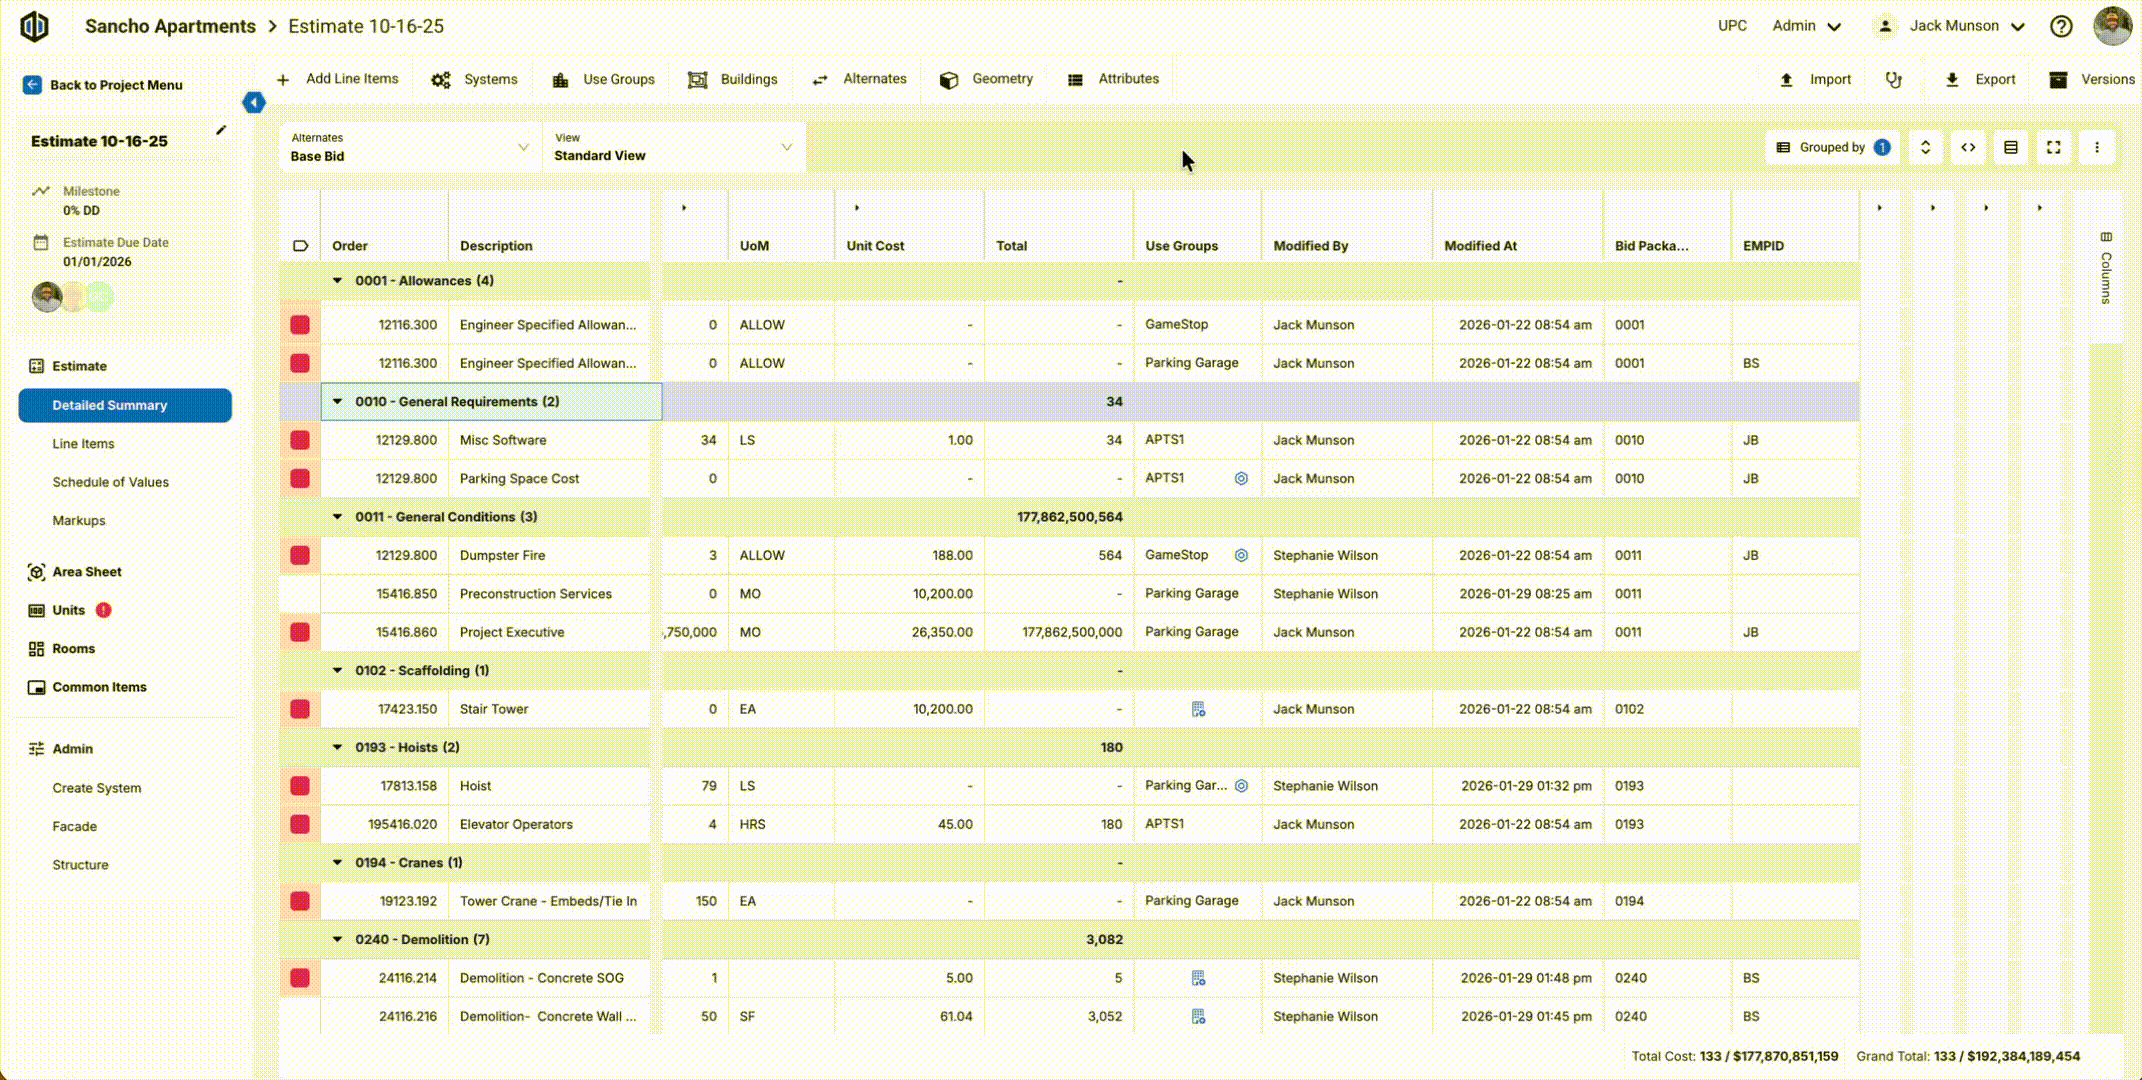Collapse the left sidebar arrow
Viewport: 2142px width, 1080px height.
pyautogui.click(x=254, y=103)
